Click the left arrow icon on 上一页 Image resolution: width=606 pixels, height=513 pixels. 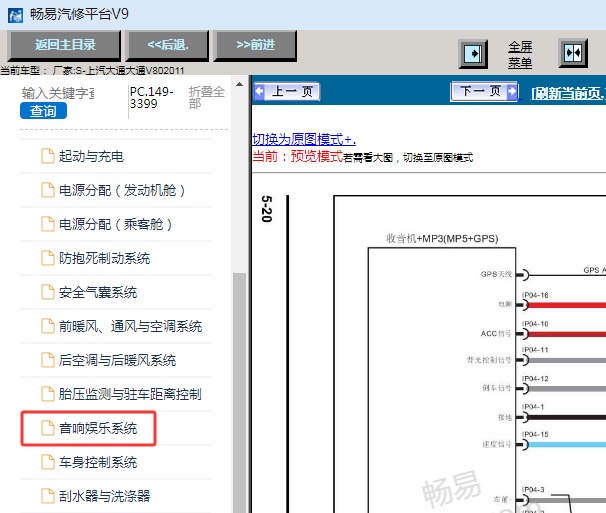(259, 92)
